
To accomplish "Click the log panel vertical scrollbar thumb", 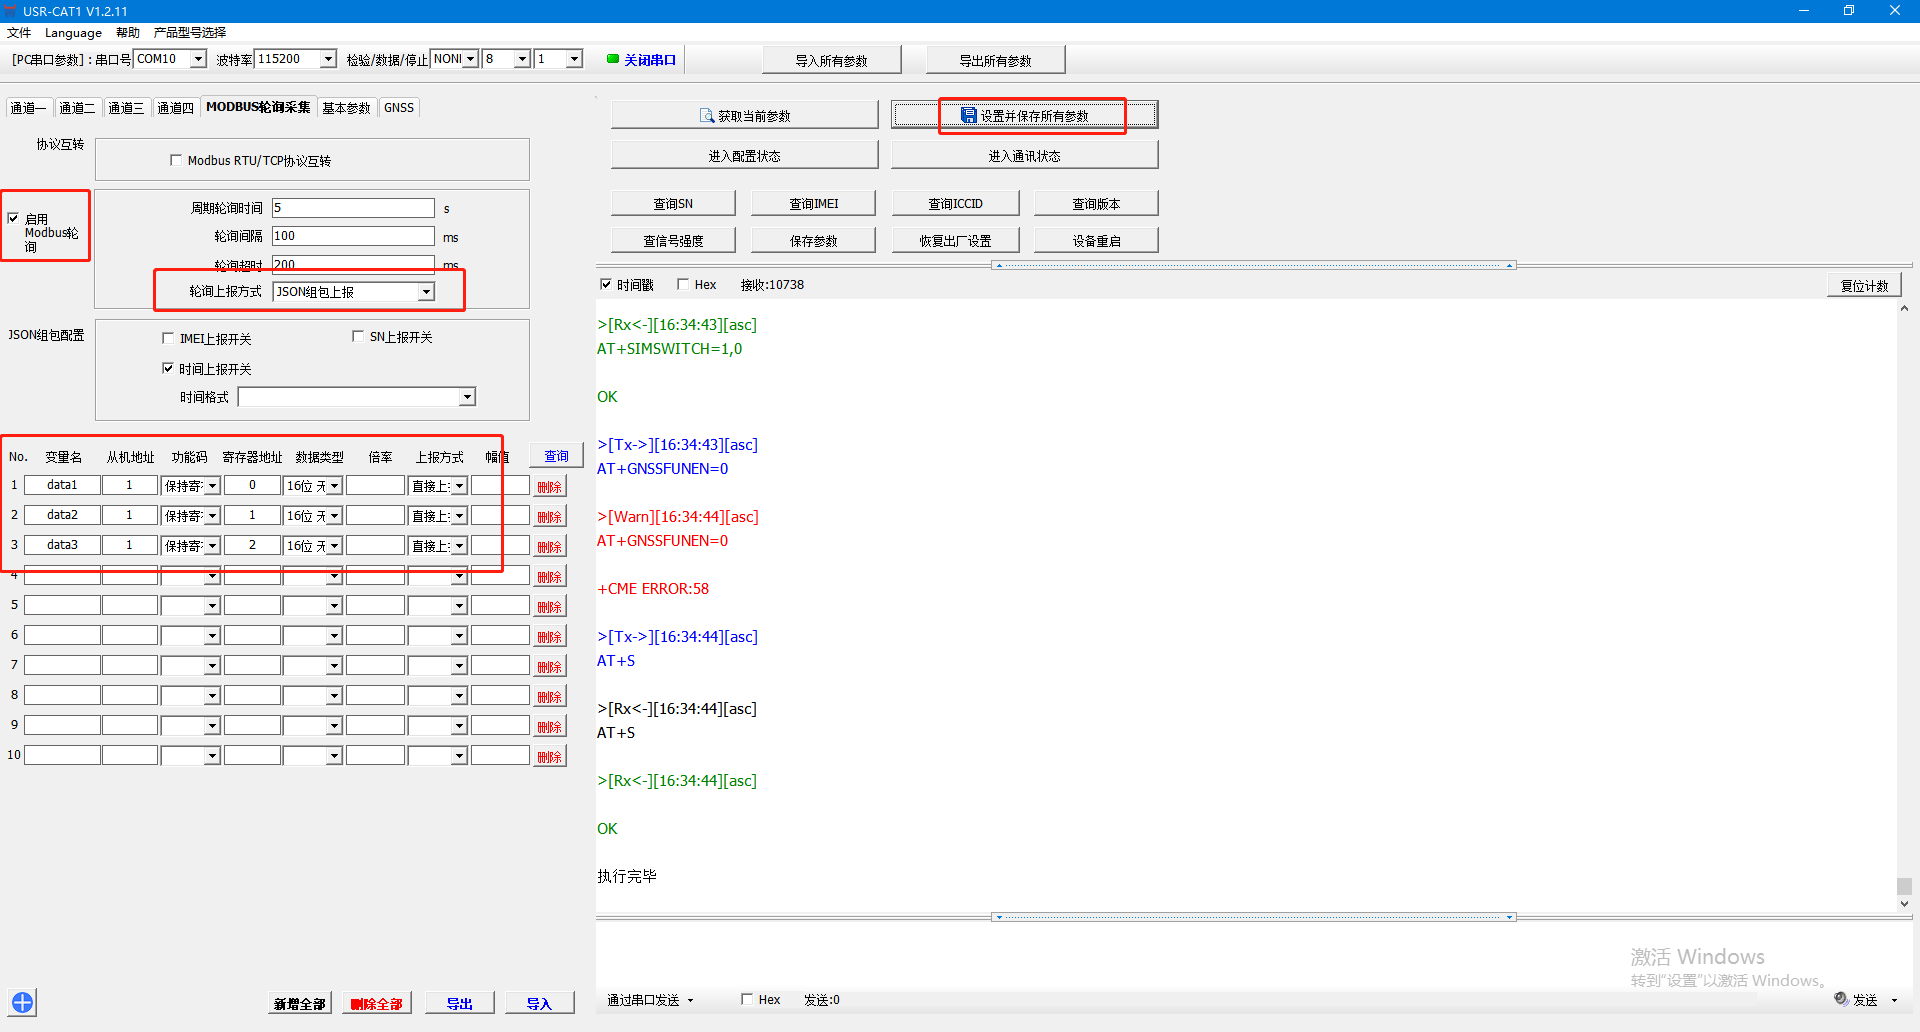I will pos(1904,886).
